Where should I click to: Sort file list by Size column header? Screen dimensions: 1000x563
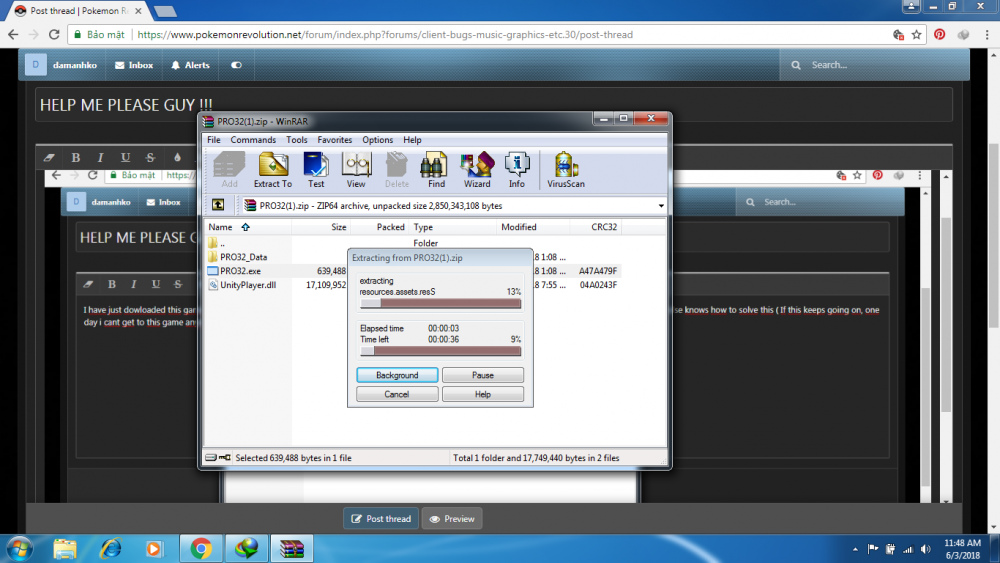pos(338,227)
